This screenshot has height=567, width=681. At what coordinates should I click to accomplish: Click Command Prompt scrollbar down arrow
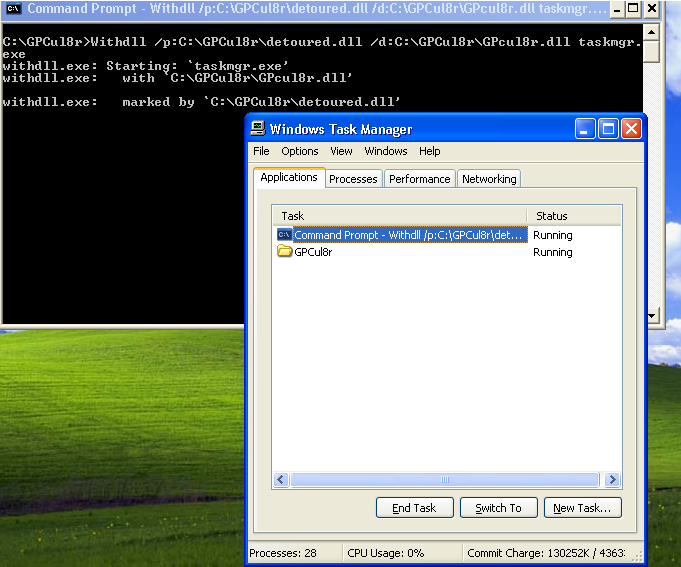(x=651, y=316)
